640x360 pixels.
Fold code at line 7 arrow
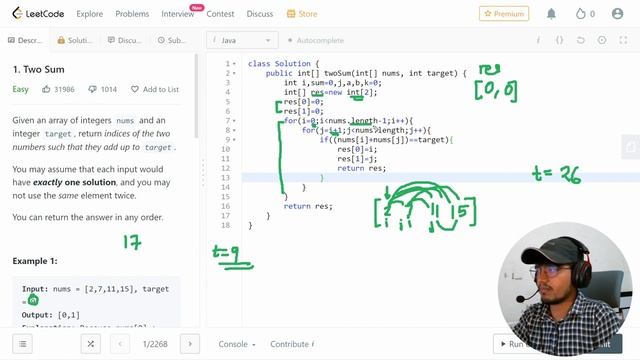(x=234, y=121)
